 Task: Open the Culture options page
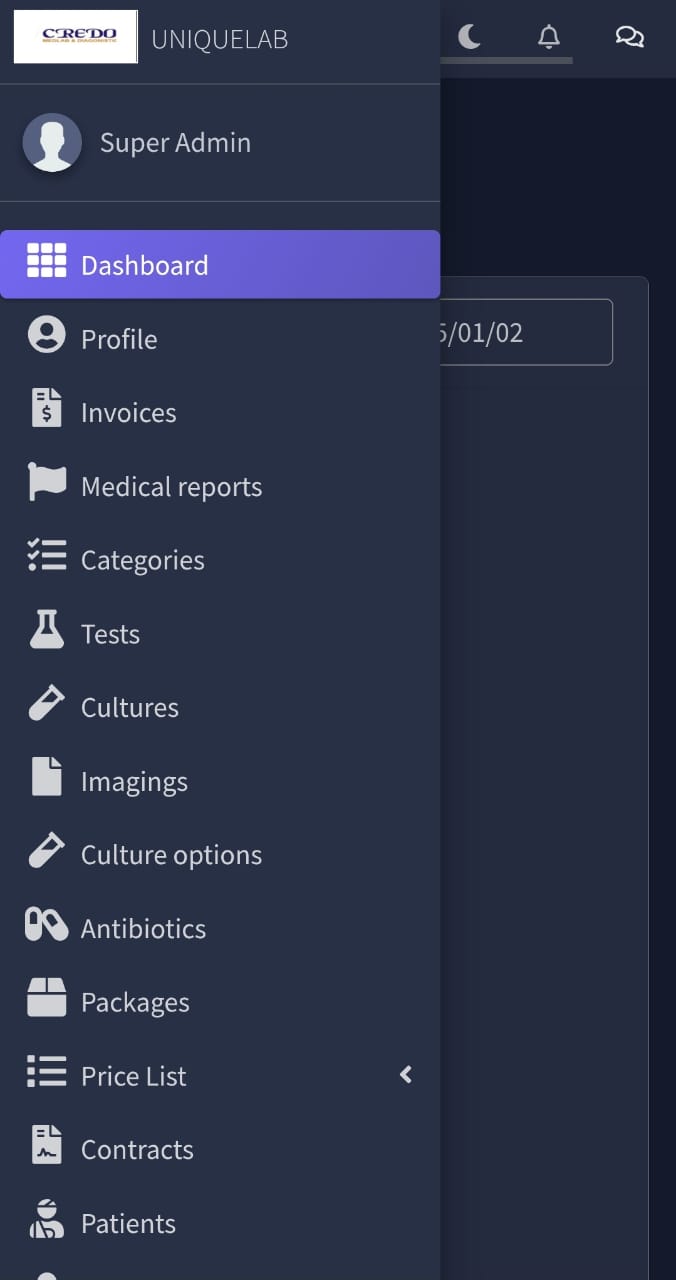point(171,855)
